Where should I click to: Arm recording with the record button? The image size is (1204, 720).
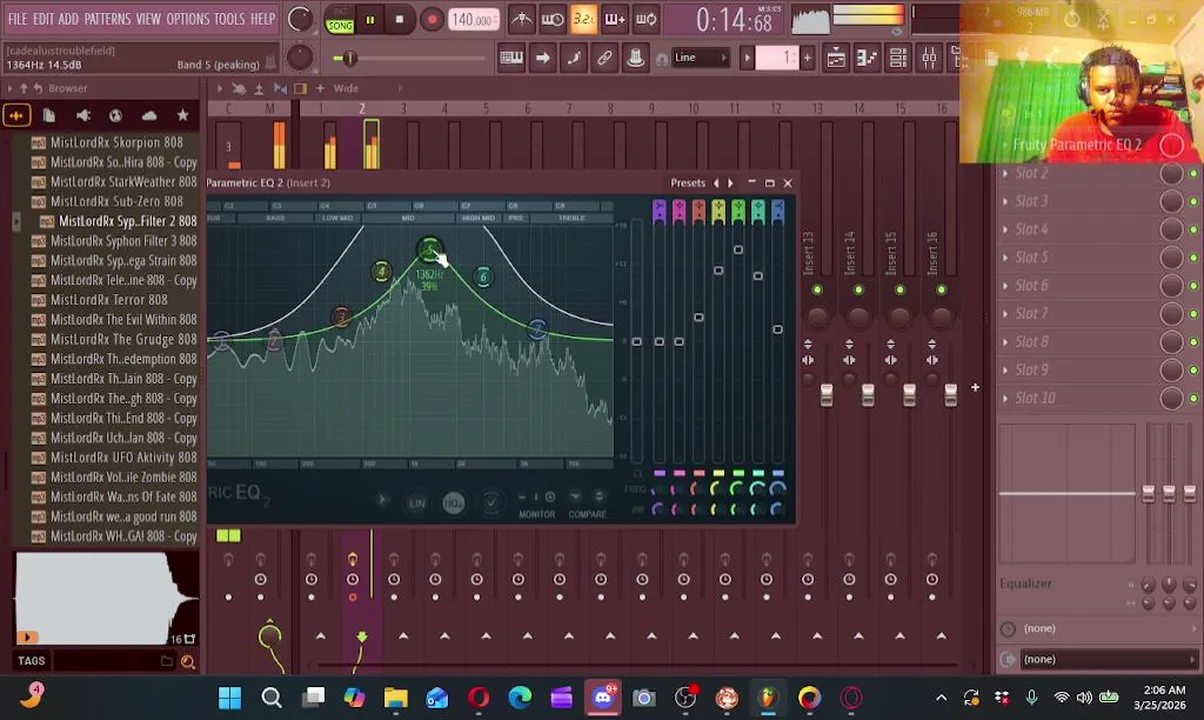click(431, 19)
